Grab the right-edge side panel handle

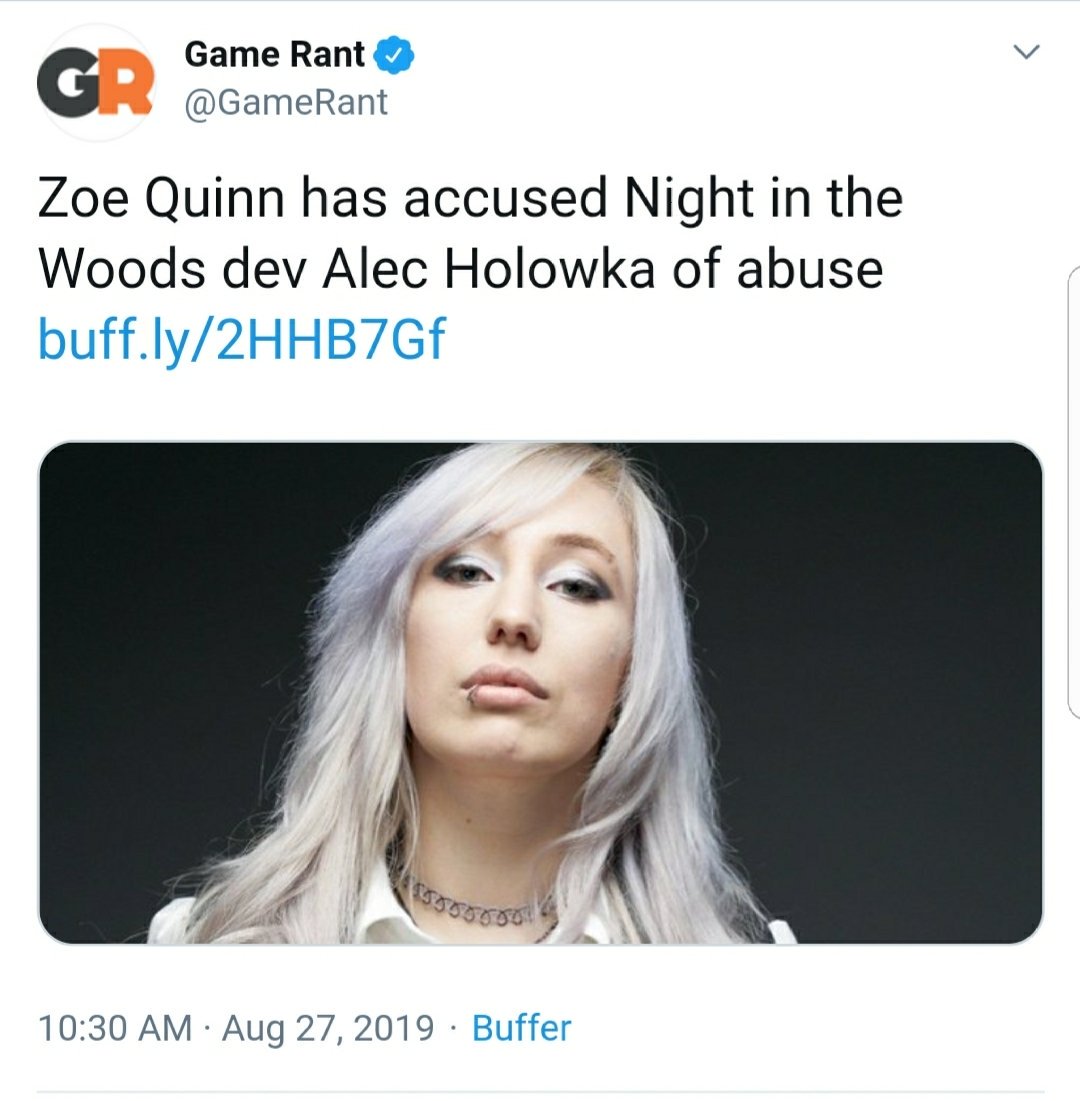coord(1073,493)
